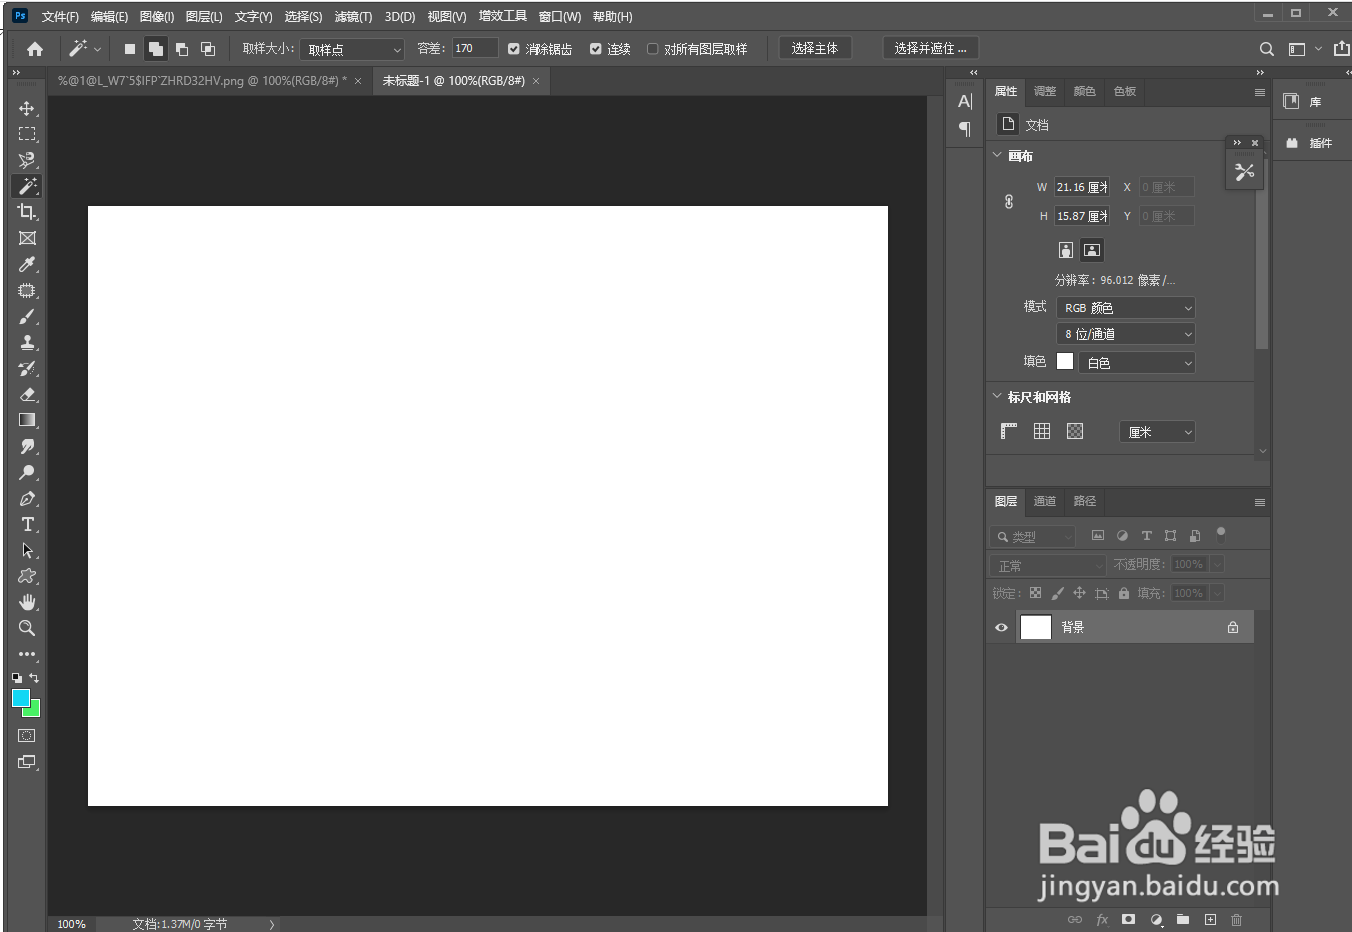Activate the Eyedropper tool
The width and height of the screenshot is (1352, 932).
click(x=27, y=264)
